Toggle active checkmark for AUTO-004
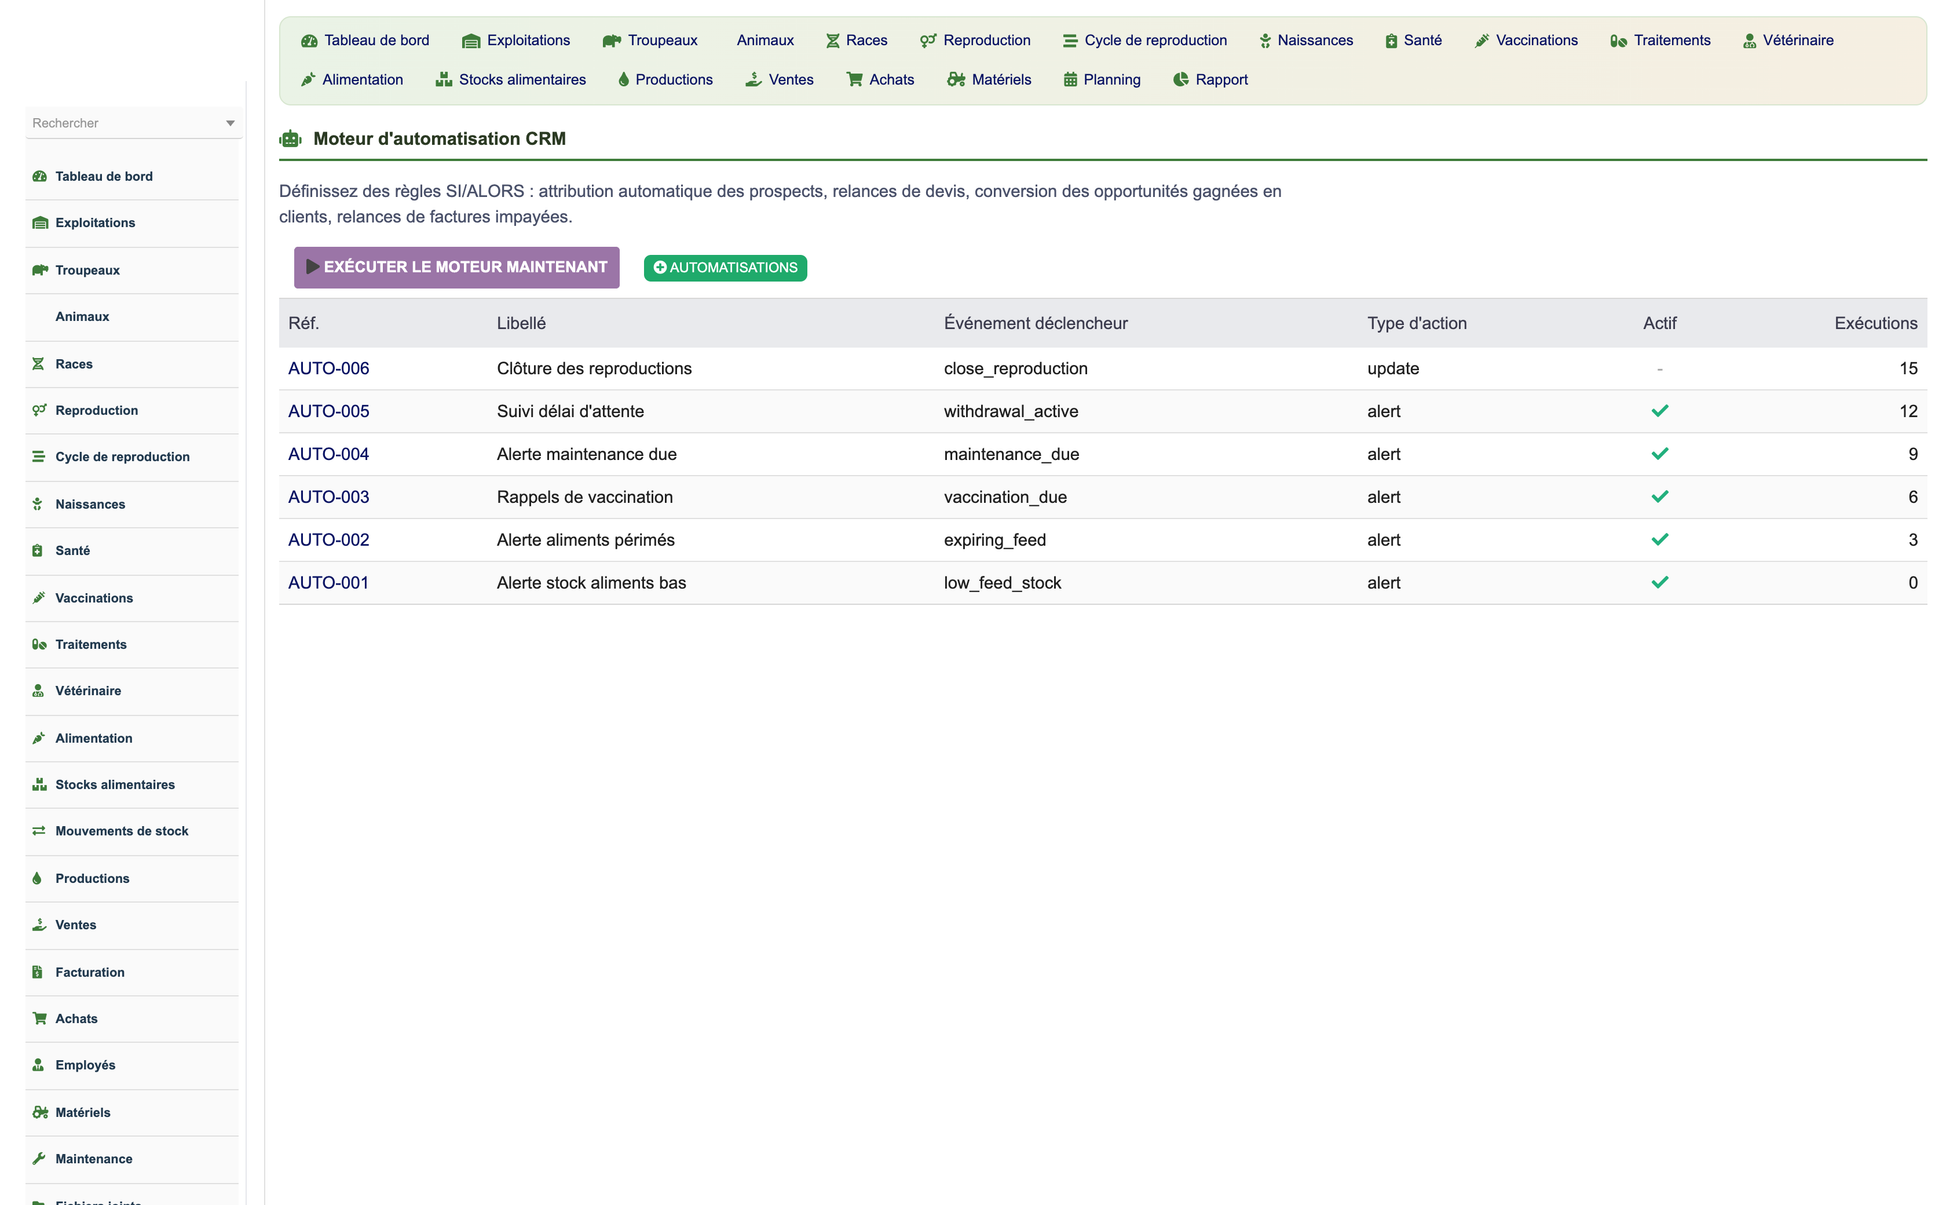The image size is (1946, 1205). [x=1660, y=454]
